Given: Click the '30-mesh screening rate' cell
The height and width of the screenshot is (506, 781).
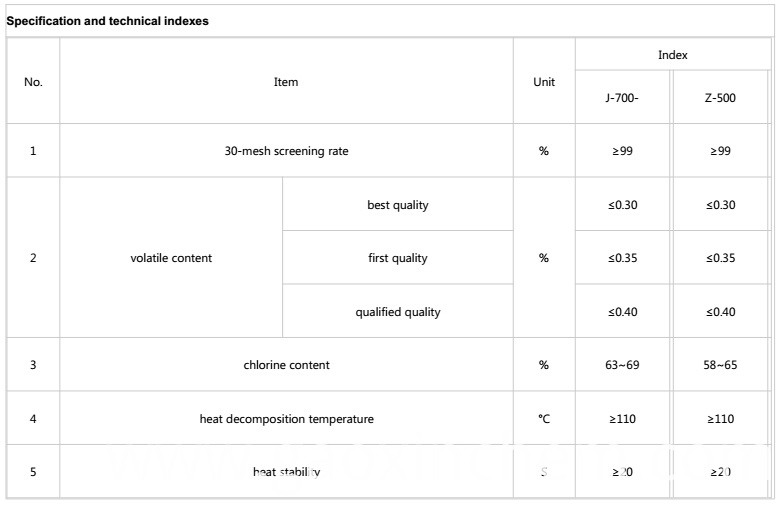Looking at the screenshot, I should coord(286,150).
